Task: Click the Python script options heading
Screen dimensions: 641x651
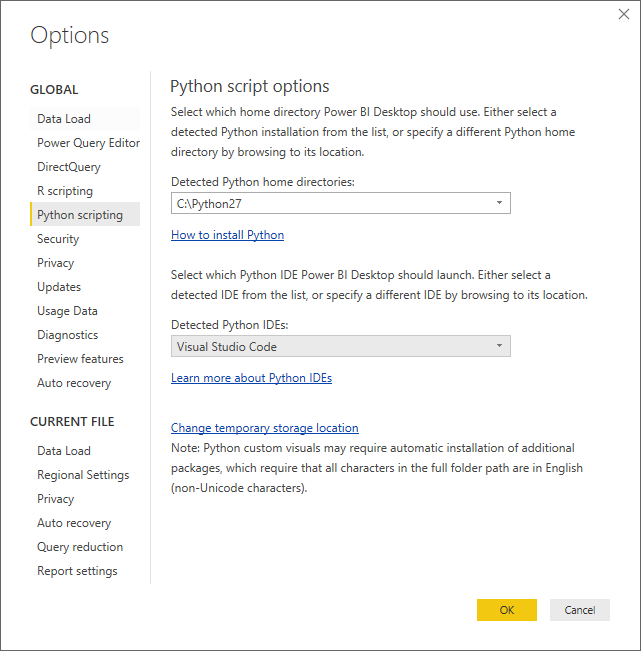Action: 250,87
